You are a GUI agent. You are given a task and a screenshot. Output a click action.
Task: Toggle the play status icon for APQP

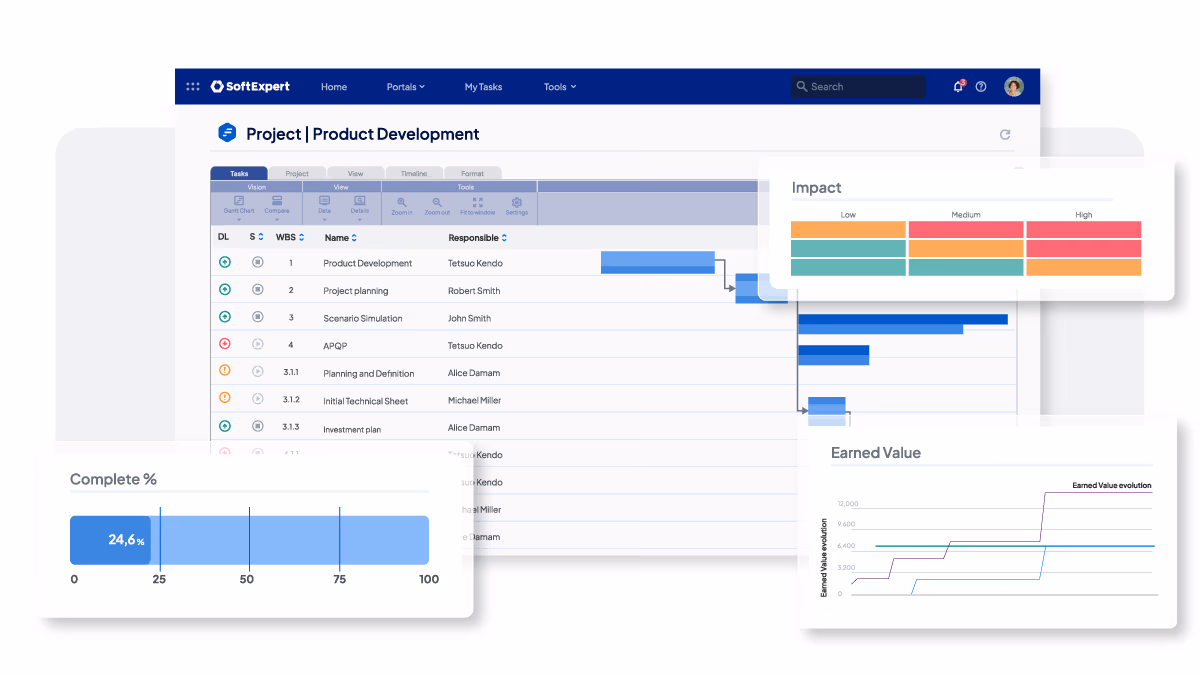(x=257, y=344)
